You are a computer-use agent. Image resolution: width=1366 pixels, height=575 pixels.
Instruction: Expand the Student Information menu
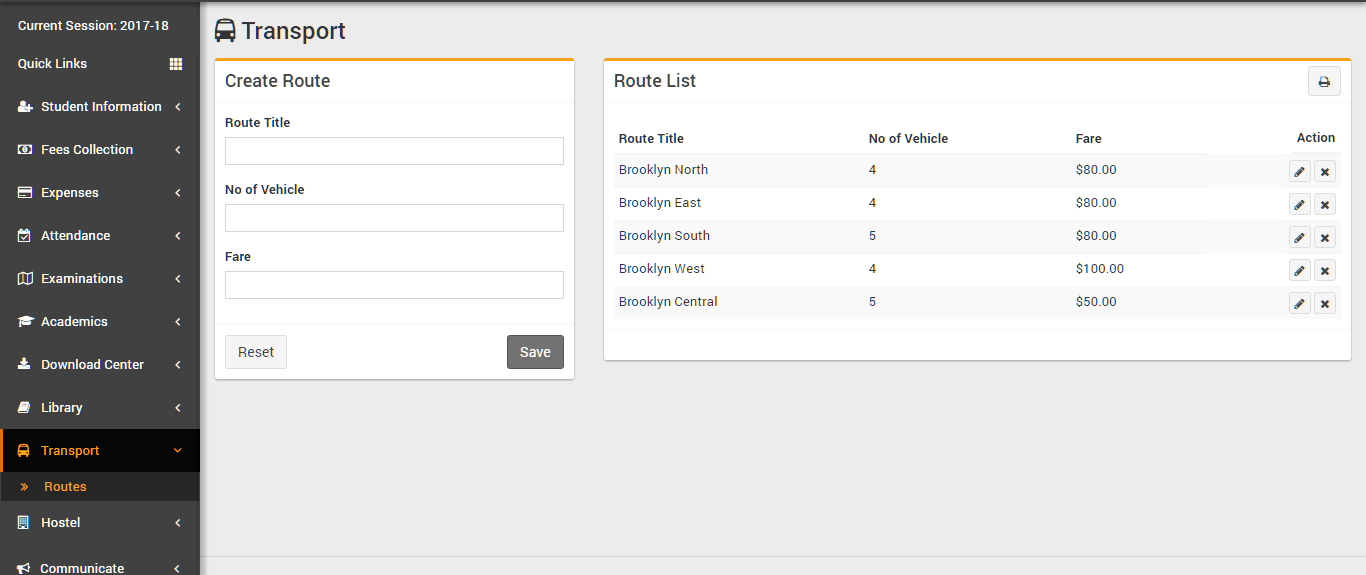click(100, 107)
